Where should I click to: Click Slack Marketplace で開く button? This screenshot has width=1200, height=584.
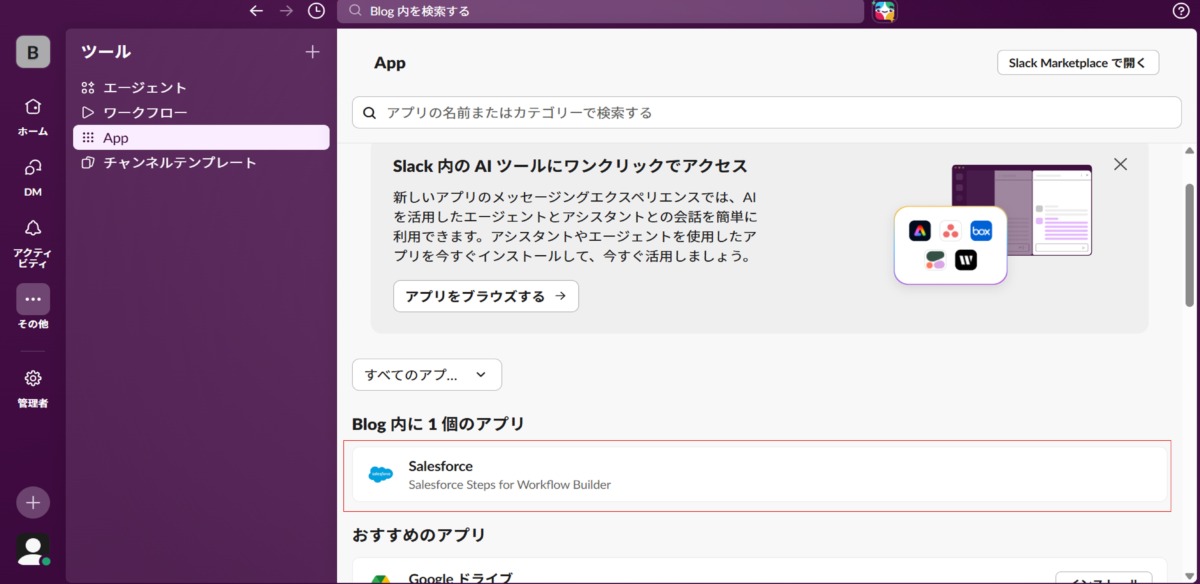(1078, 63)
